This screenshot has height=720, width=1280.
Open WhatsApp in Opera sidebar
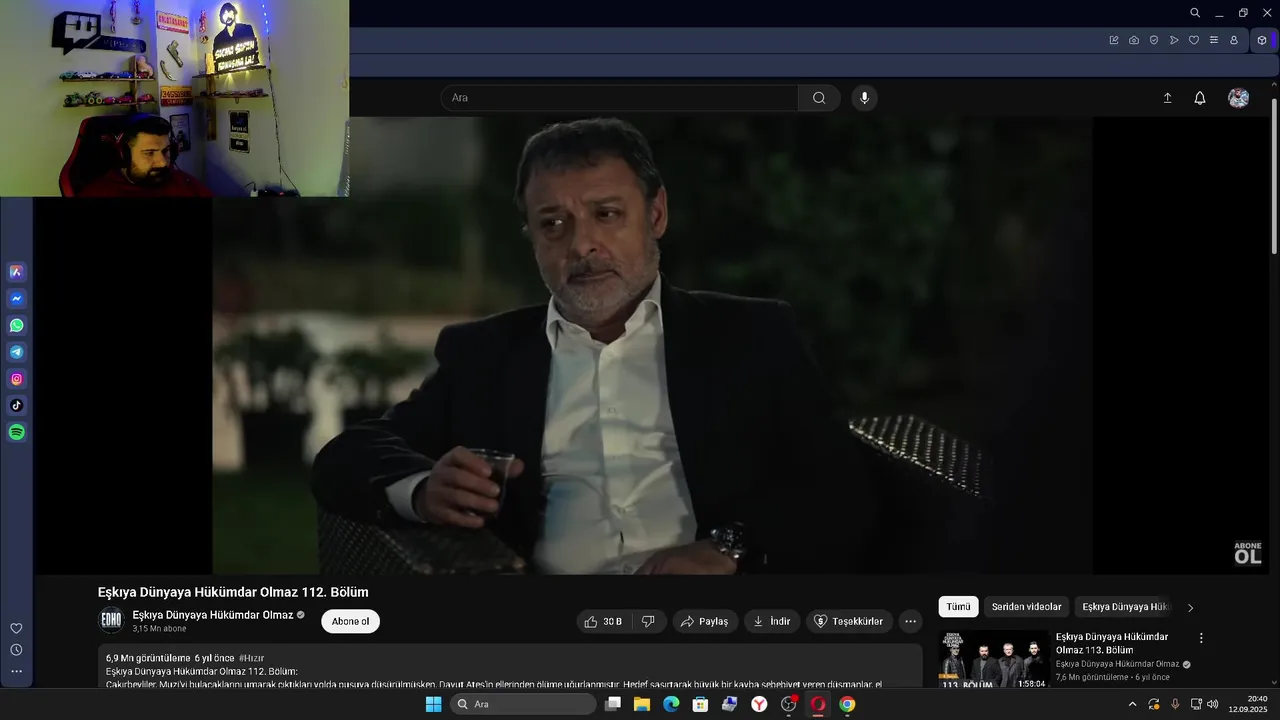tap(16, 326)
